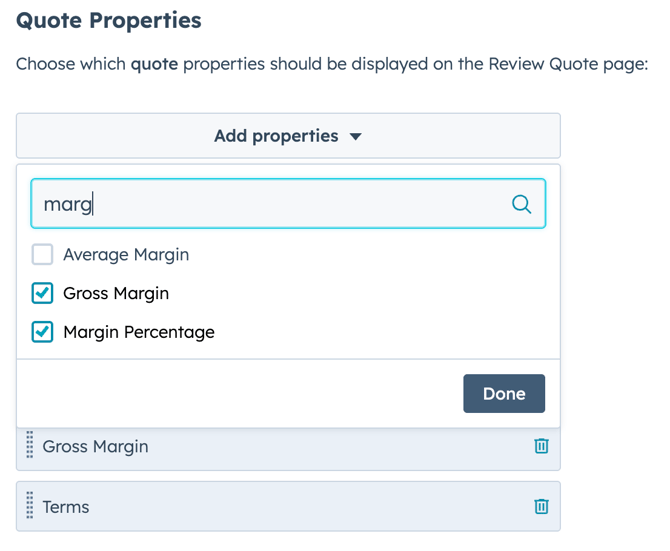Grab the Gross Margin drag handle
Screen dimensions: 670x551
30,446
